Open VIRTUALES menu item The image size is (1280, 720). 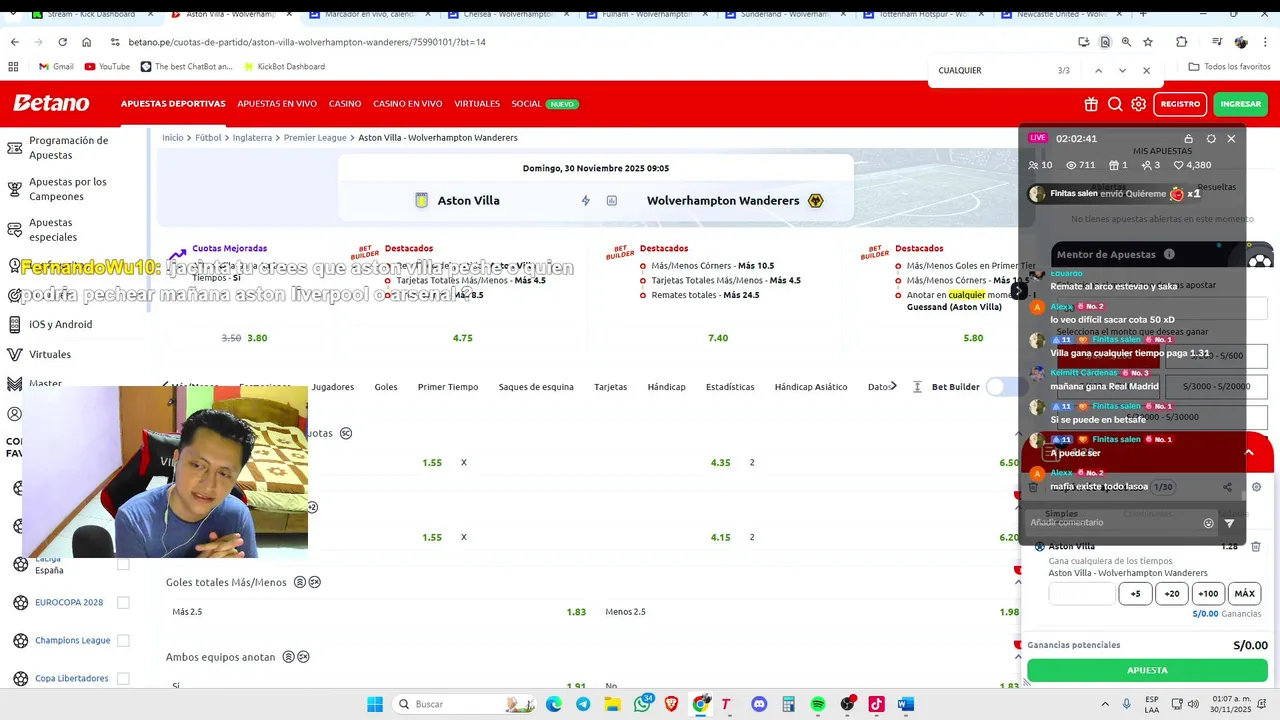pos(477,104)
